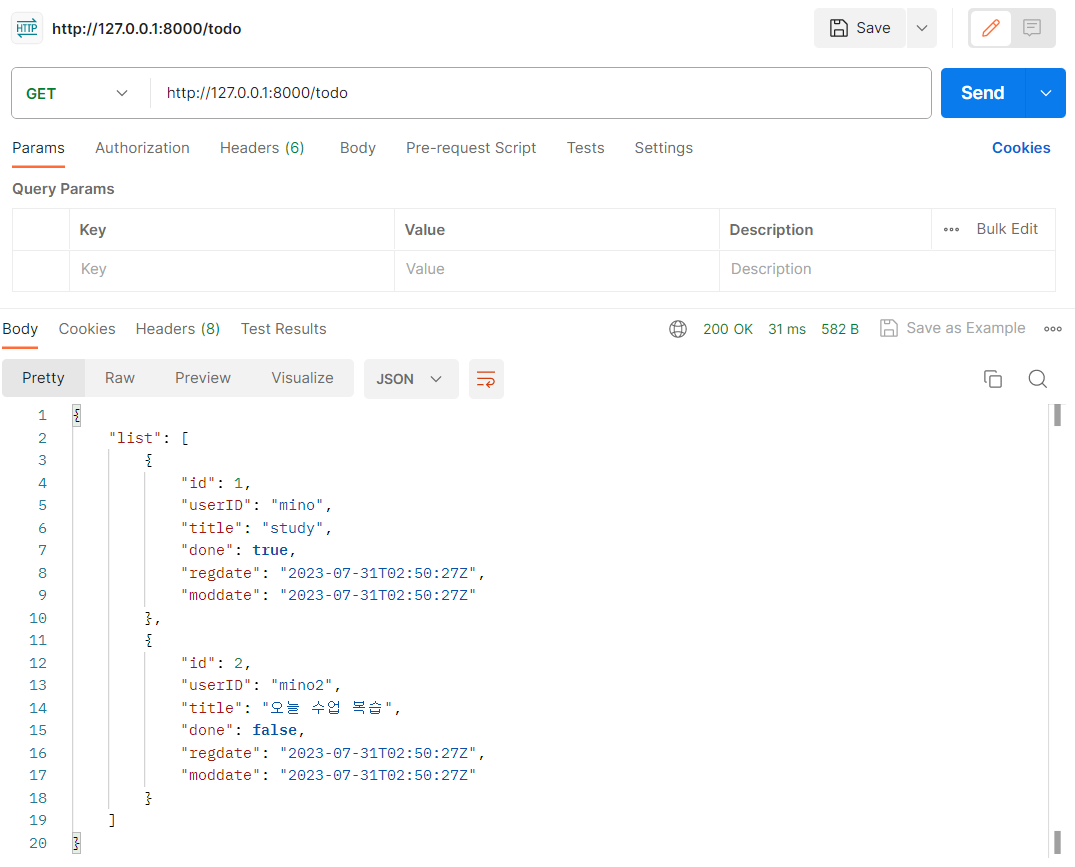Open the Tests tab
Screen dimensions: 1075x867
coord(585,148)
